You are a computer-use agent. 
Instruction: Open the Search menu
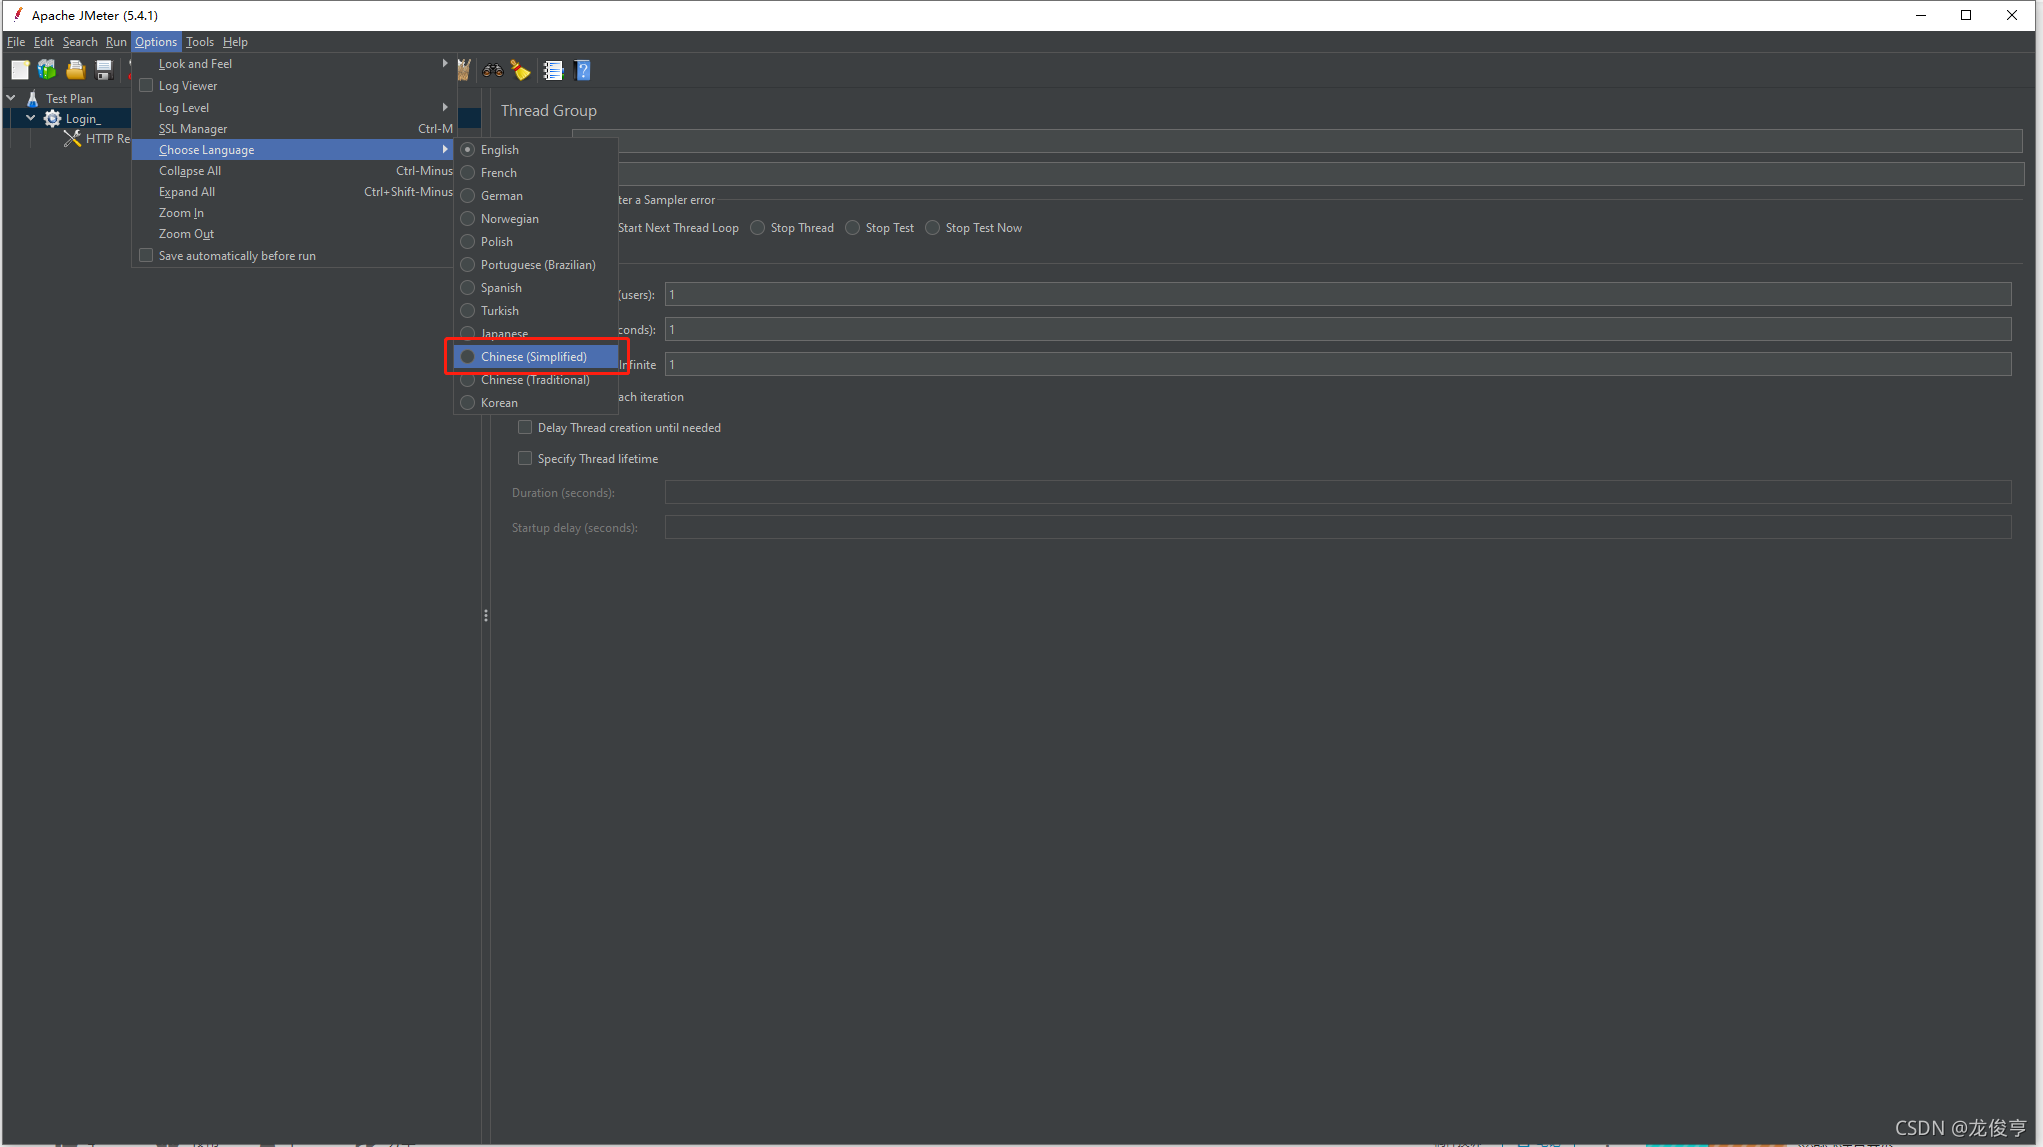[x=80, y=41]
